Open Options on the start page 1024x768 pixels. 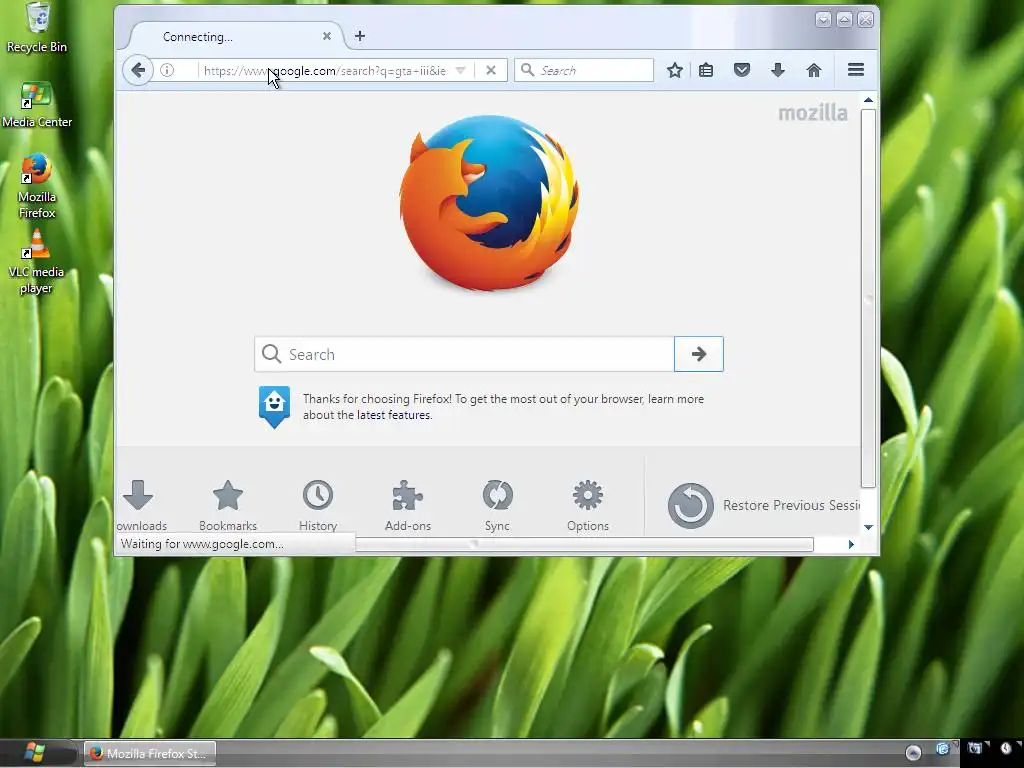click(588, 505)
